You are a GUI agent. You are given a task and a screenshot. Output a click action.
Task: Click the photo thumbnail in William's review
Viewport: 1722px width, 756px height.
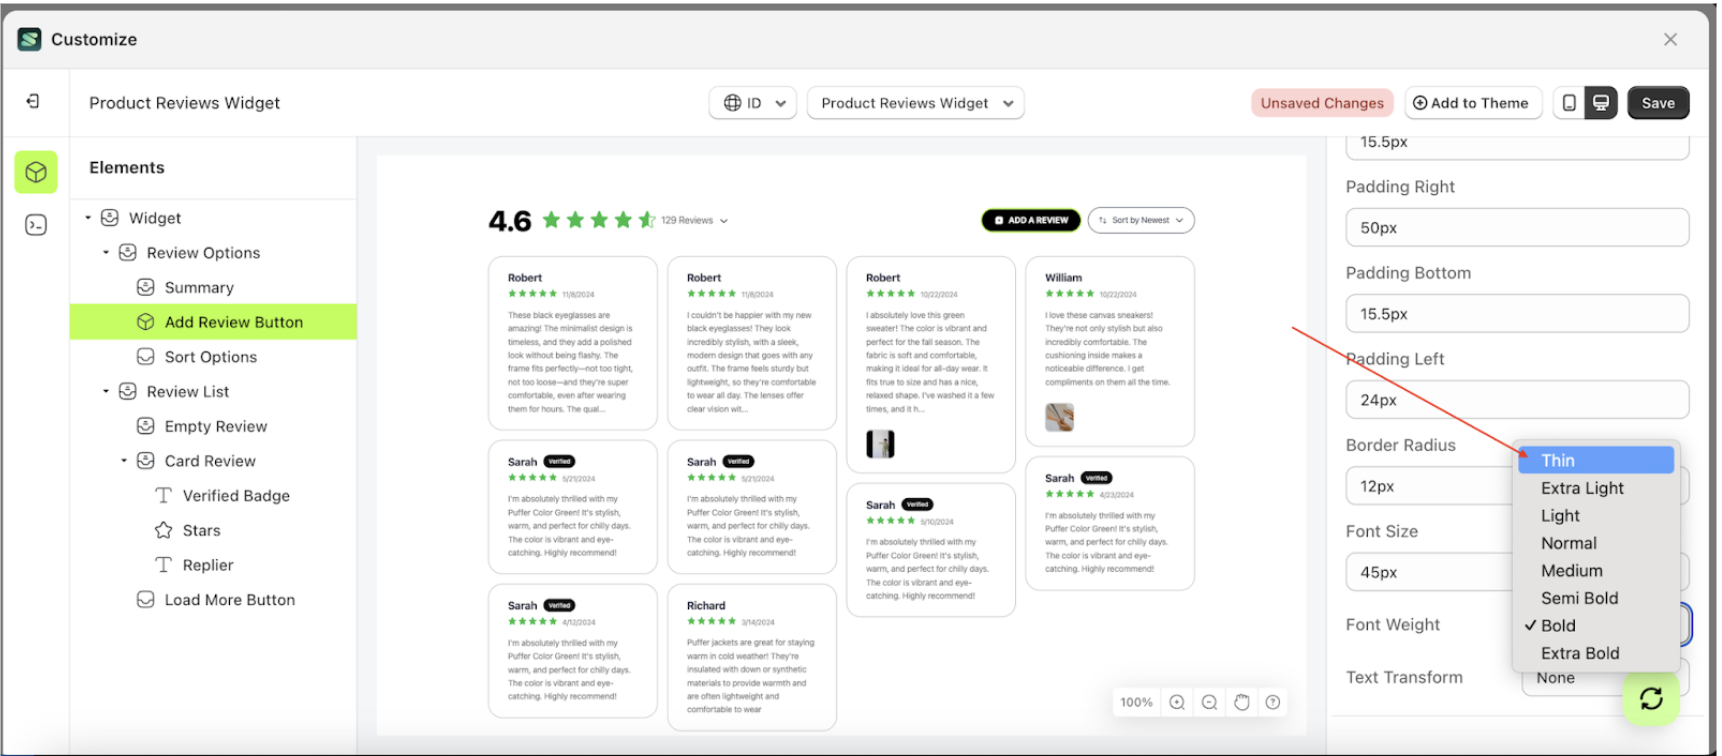tap(1059, 417)
